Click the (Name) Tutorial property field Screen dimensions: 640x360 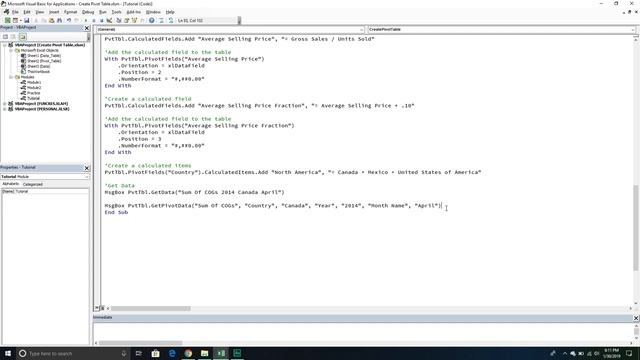point(45,191)
